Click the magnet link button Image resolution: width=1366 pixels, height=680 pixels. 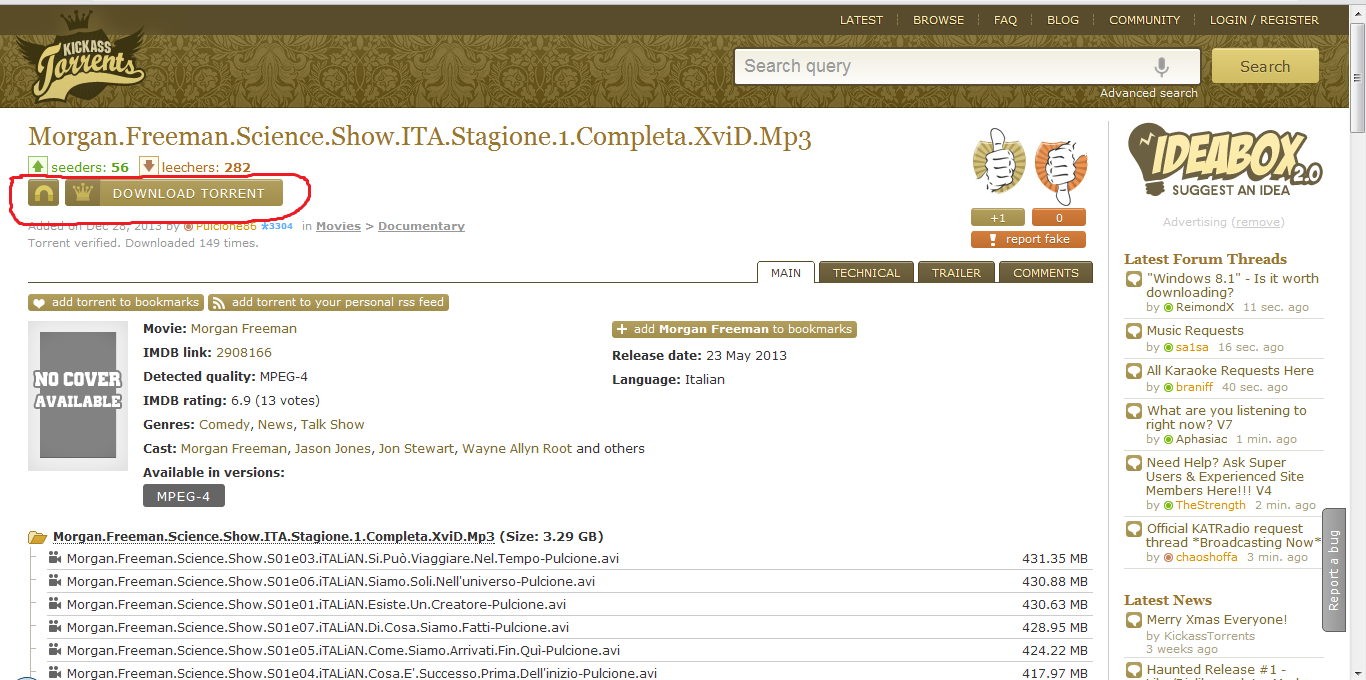[44, 193]
